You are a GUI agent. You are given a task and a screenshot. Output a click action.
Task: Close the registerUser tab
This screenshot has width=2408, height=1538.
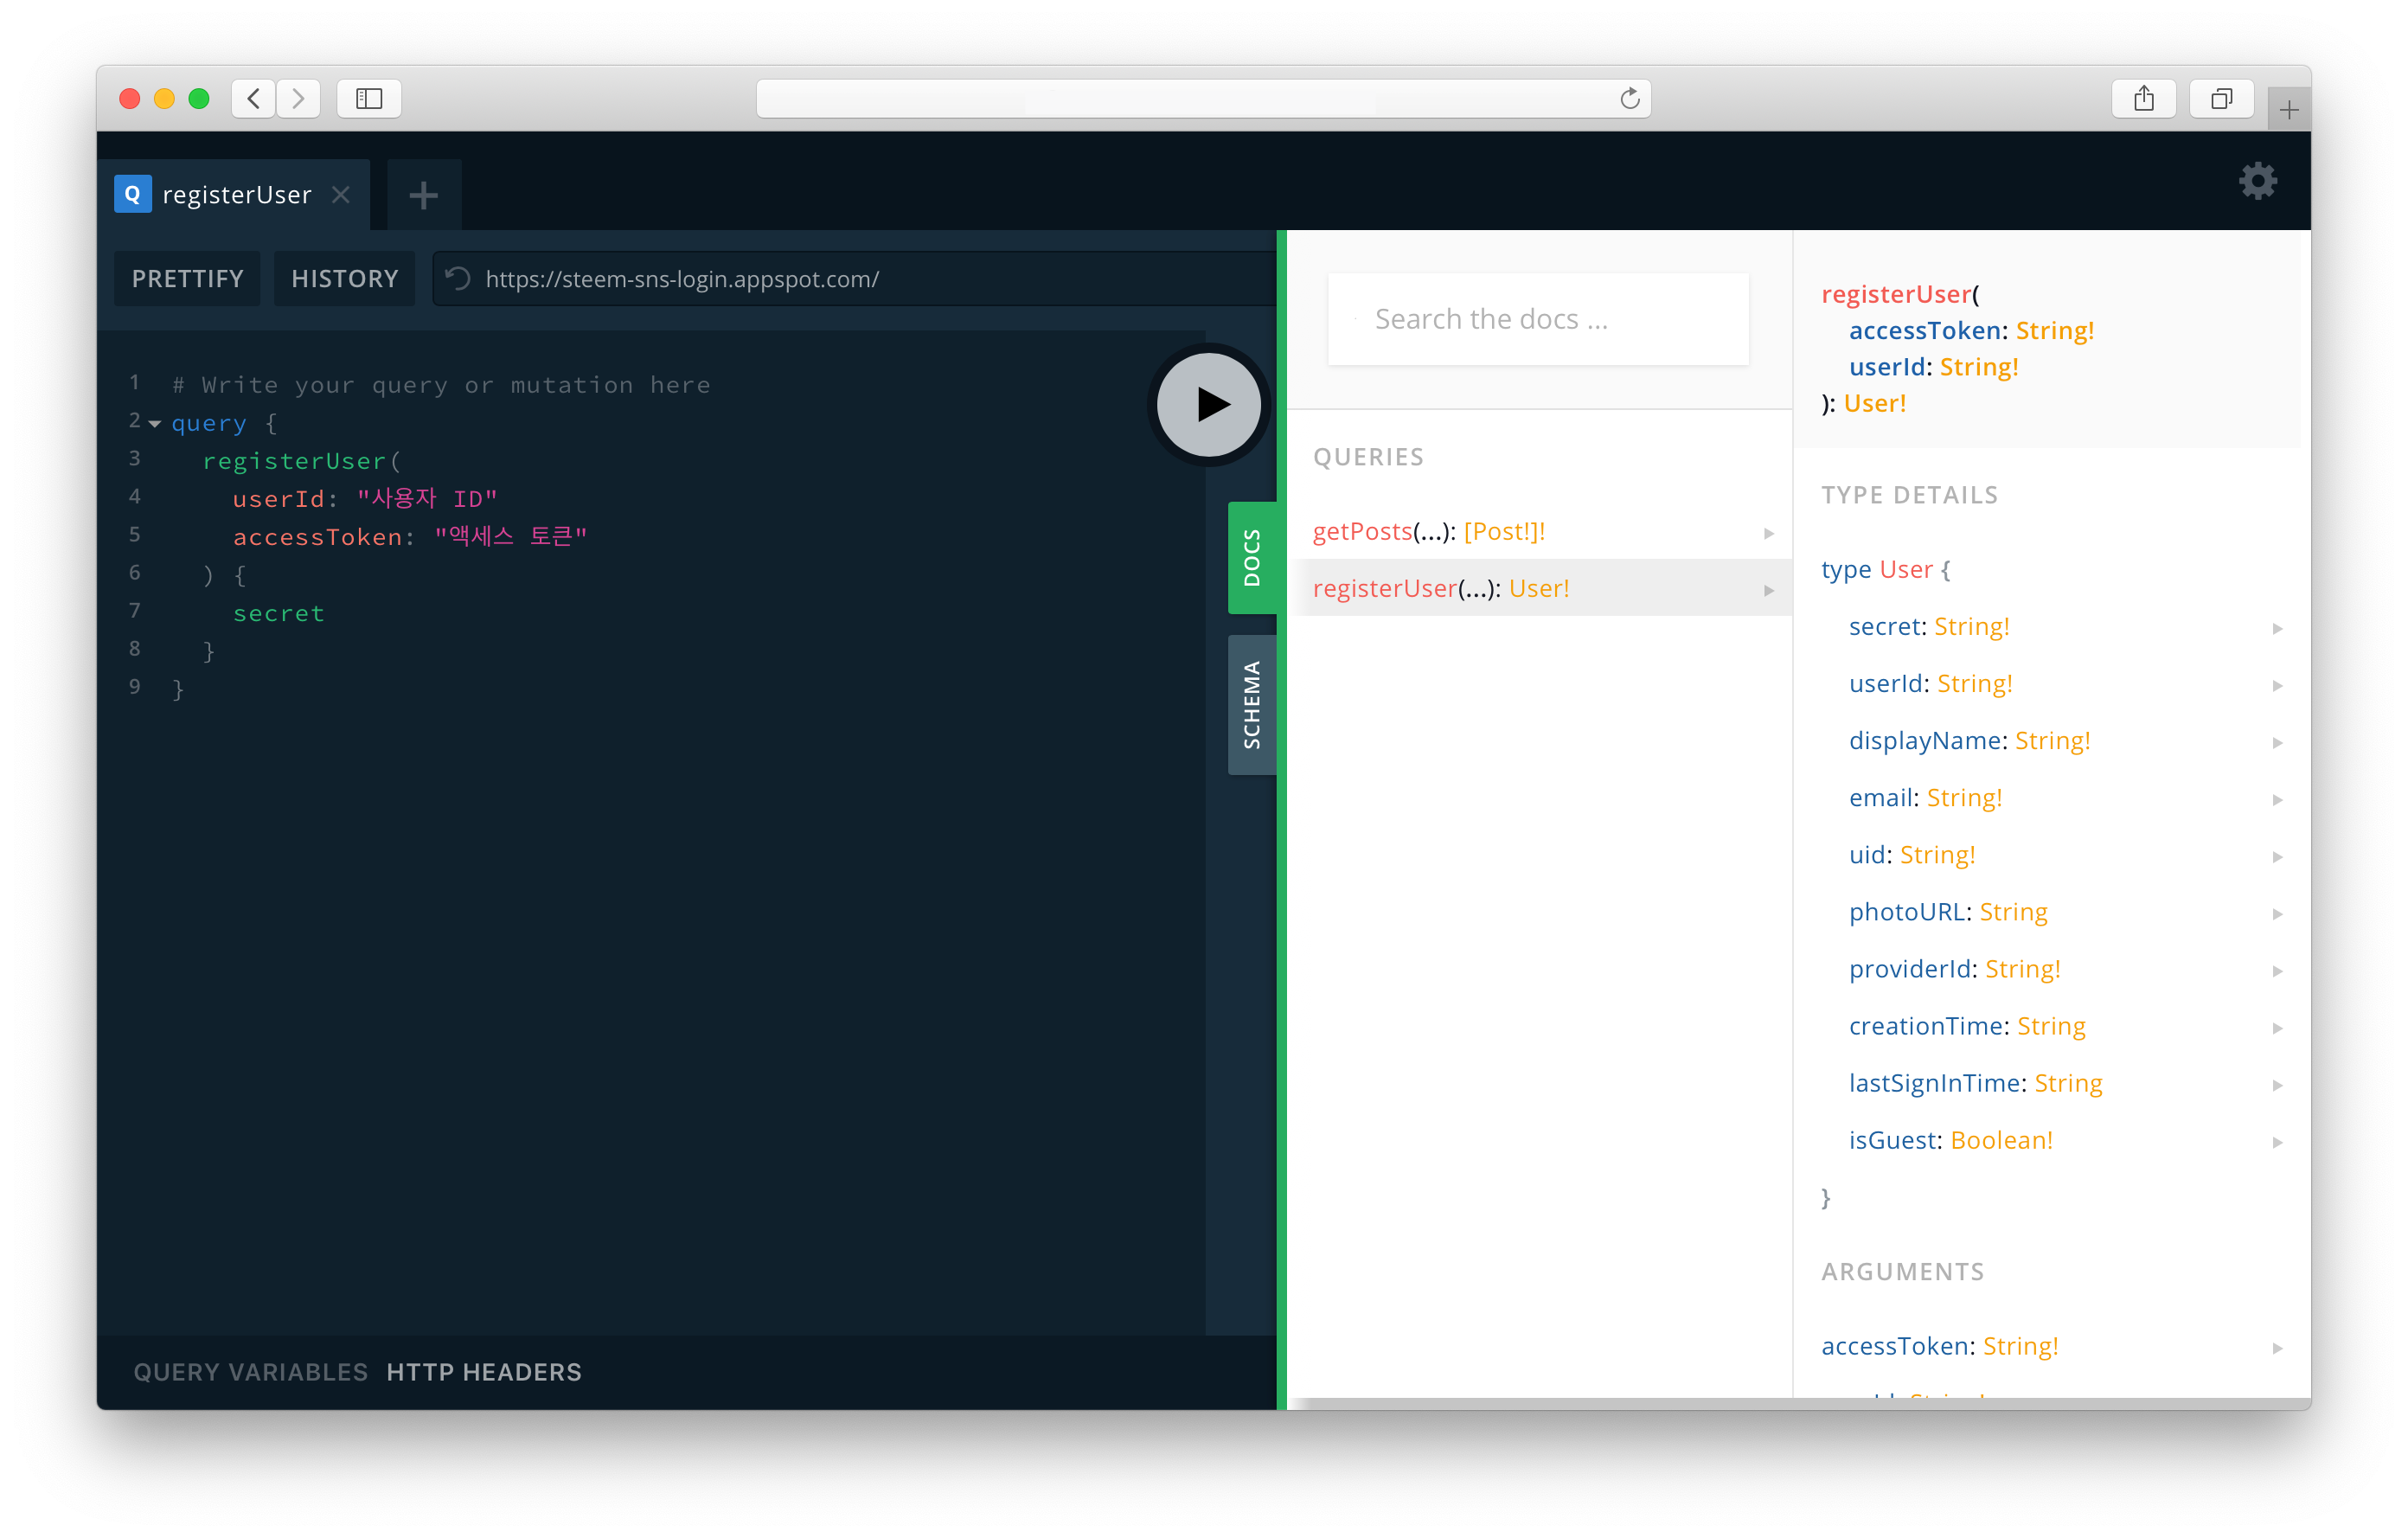pos(341,195)
